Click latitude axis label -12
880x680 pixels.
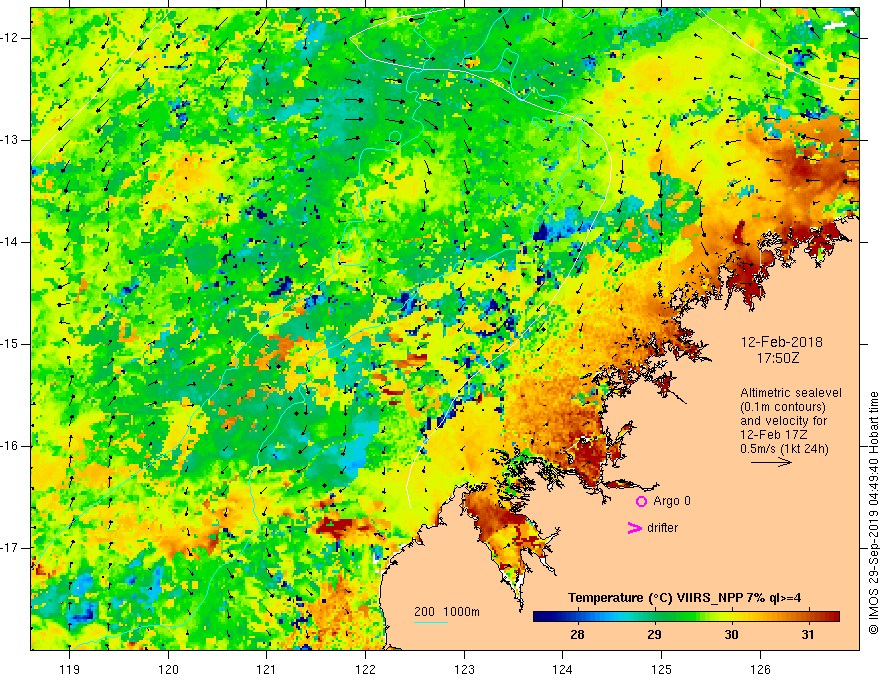[x=10, y=38]
